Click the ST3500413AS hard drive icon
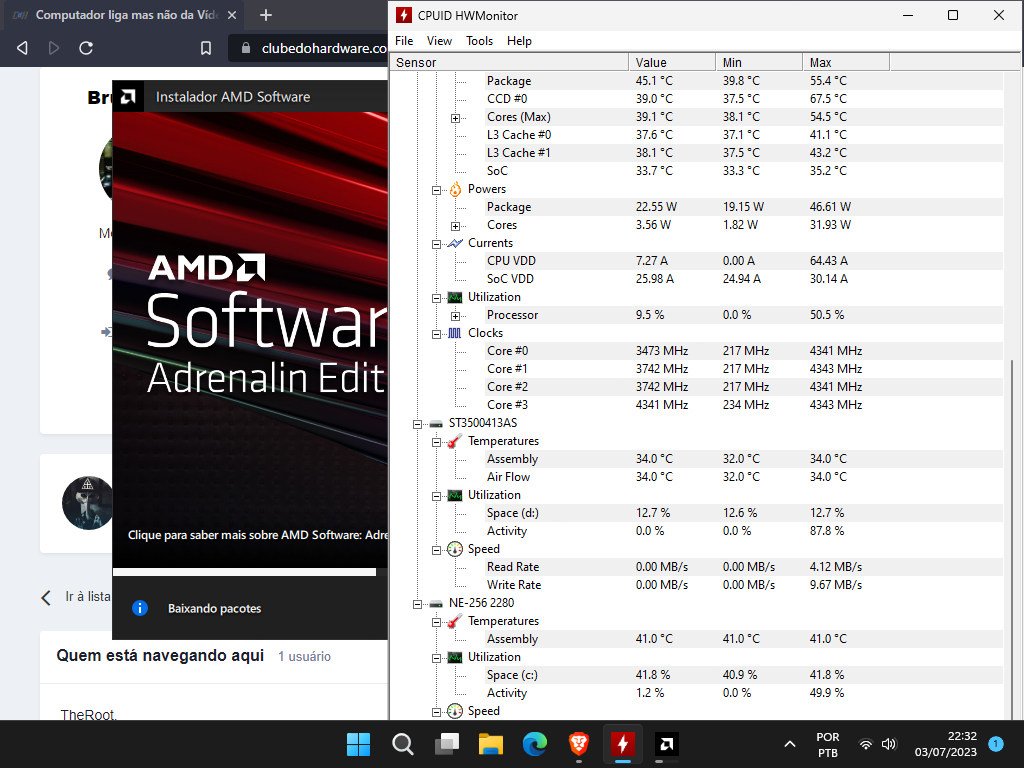The width and height of the screenshot is (1024, 768). (x=436, y=424)
